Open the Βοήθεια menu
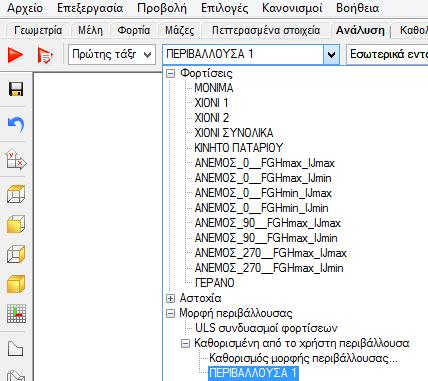This screenshot has width=428, height=381. 358,8
